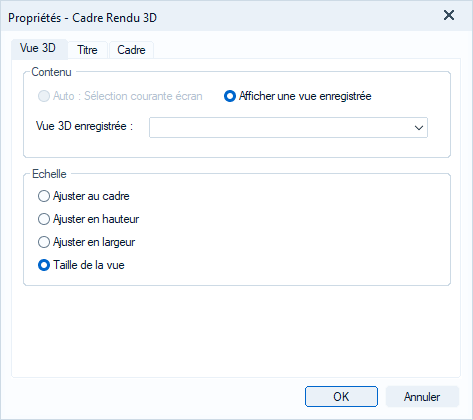Image resolution: width=473 pixels, height=420 pixels.
Task: Select the Vue 3D tab
Action: pos(38,48)
